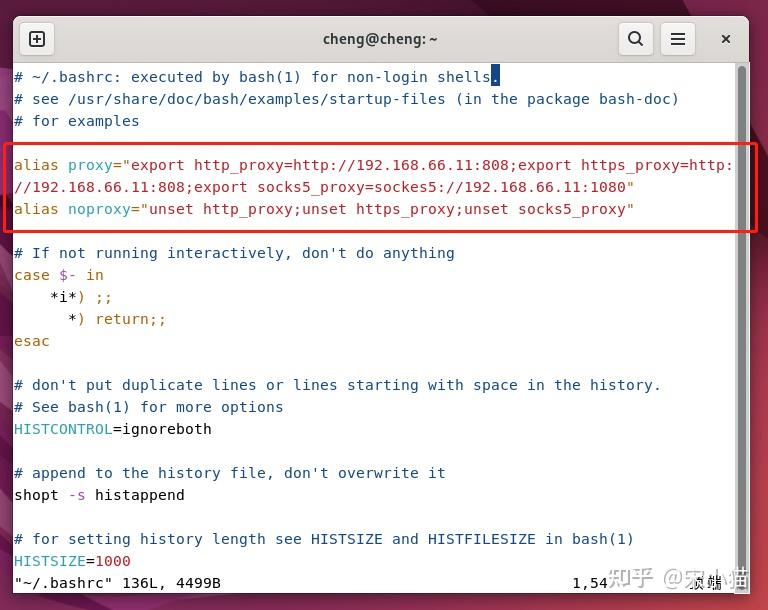Click '# See bash(1) for more options'
This screenshot has width=768, height=610.
[x=148, y=408]
